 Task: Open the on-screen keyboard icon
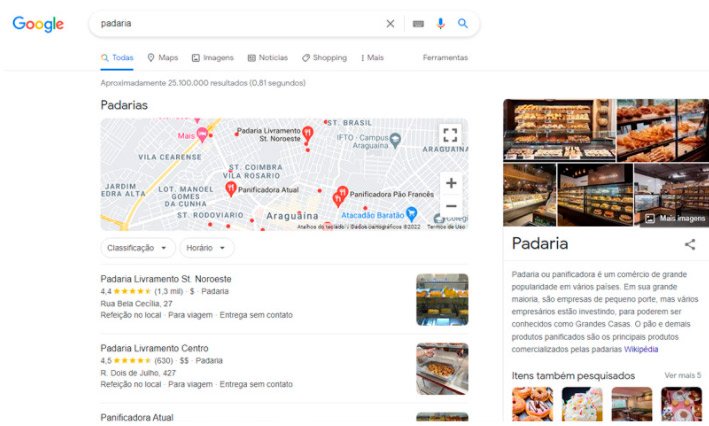(x=418, y=24)
